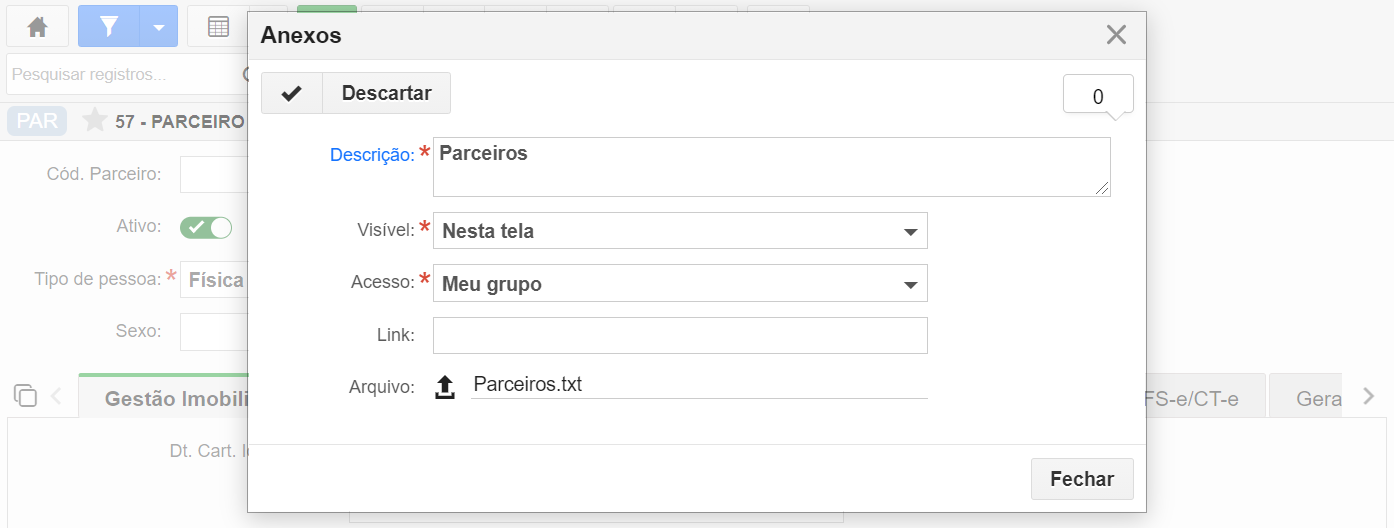Switch to the Gestão Imobiliária tab
This screenshot has height=528, width=1394.
tap(175, 399)
